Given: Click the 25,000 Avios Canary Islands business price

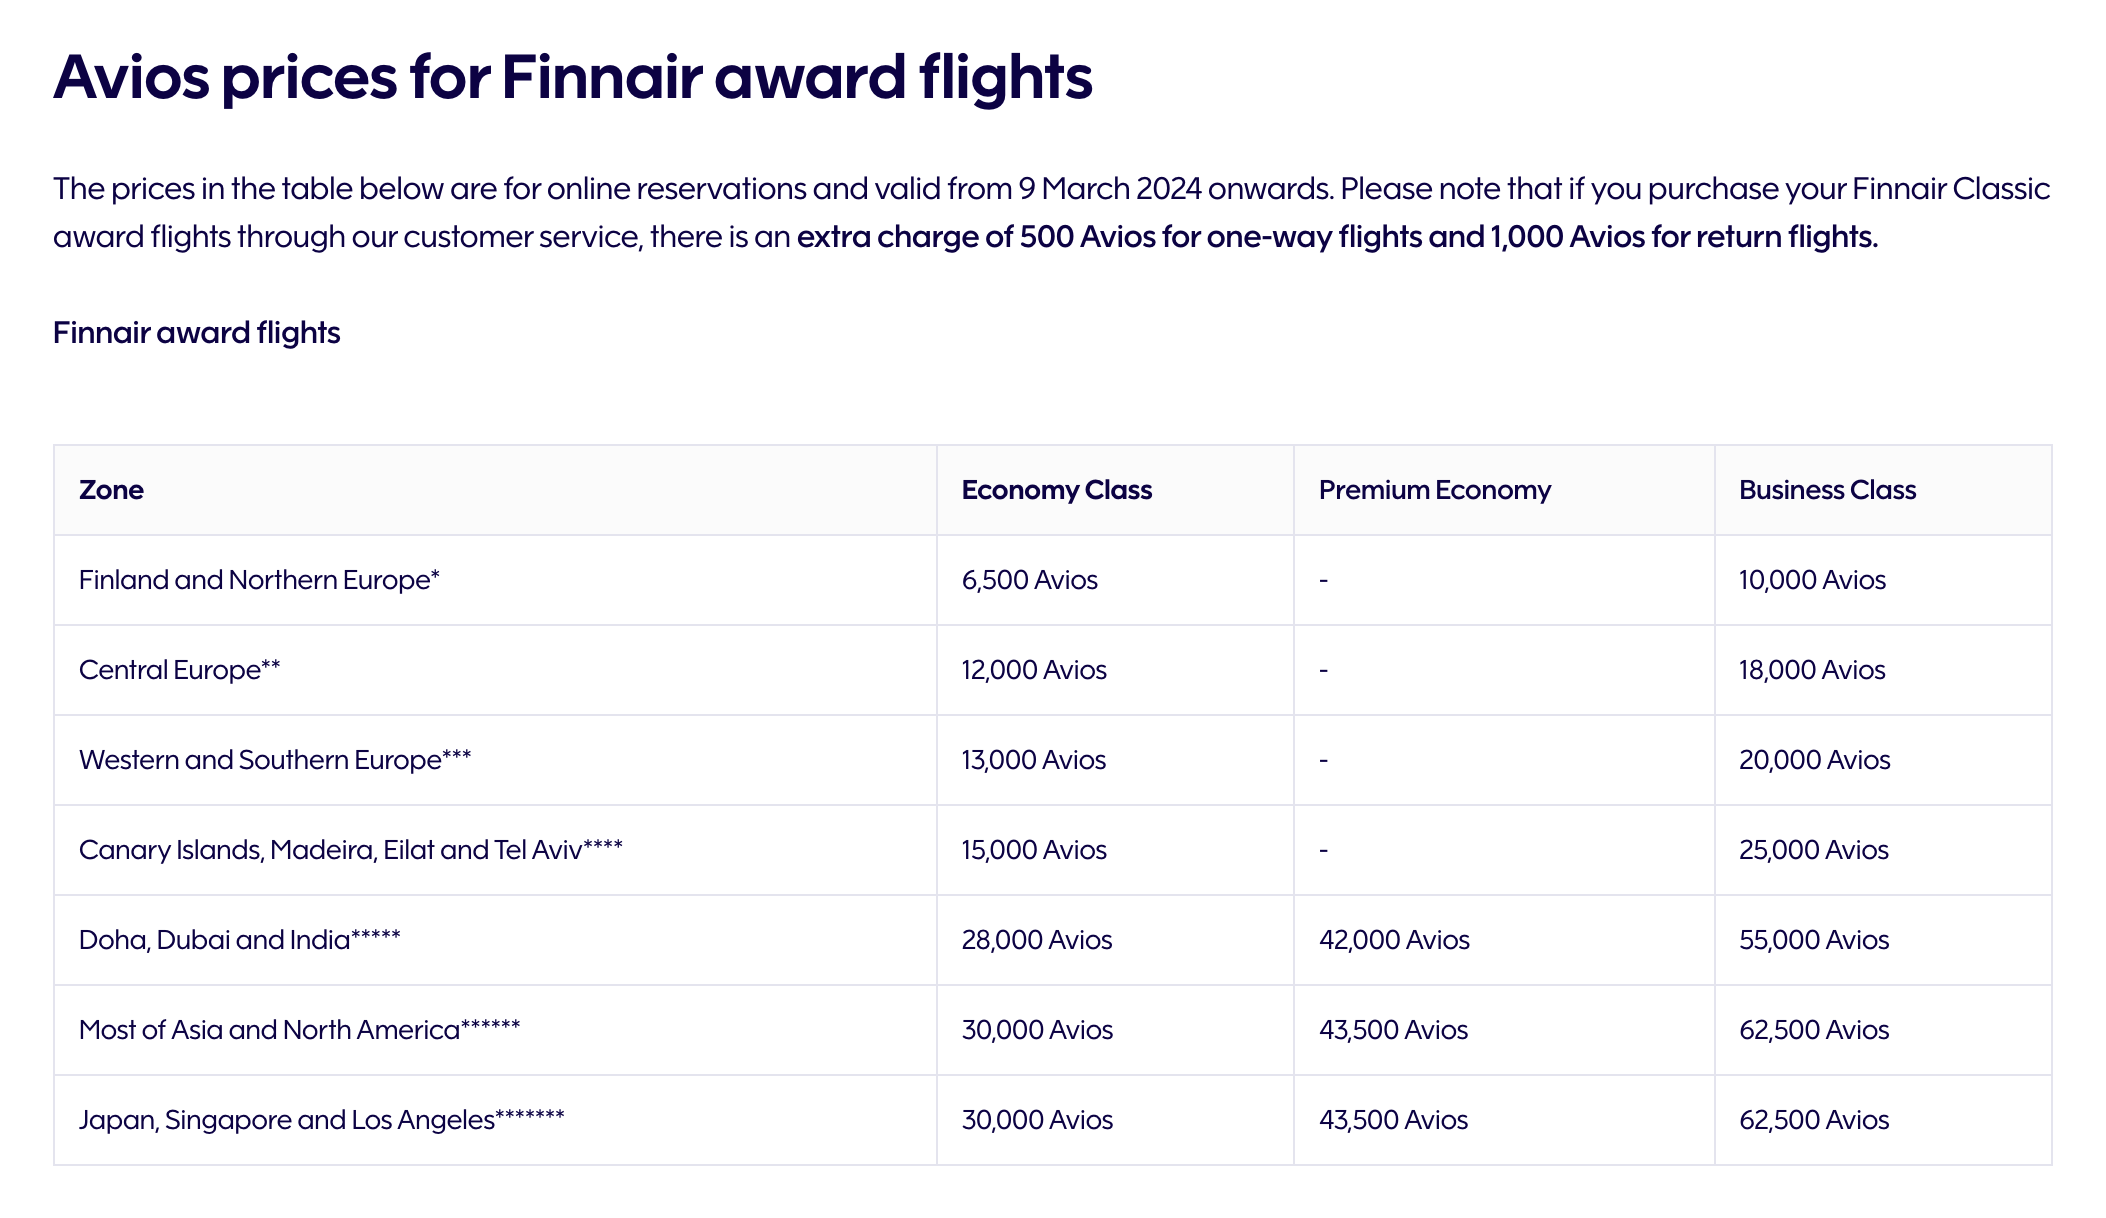Looking at the screenshot, I should [1813, 850].
